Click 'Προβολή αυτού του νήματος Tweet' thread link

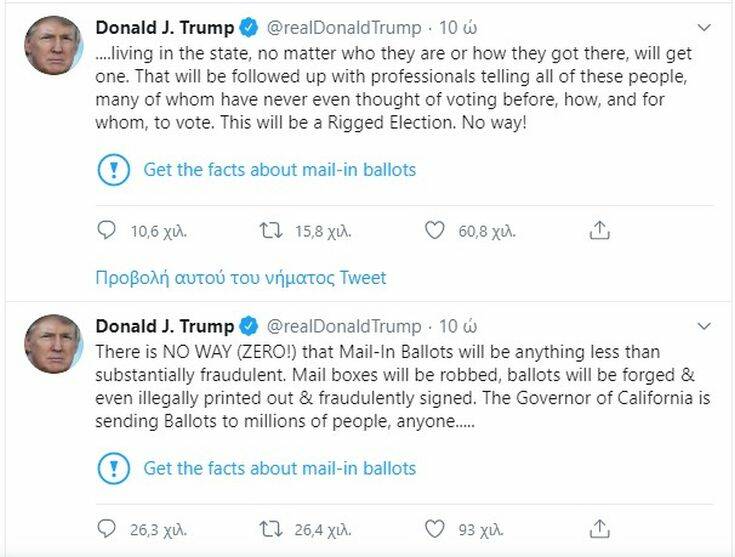pos(240,277)
